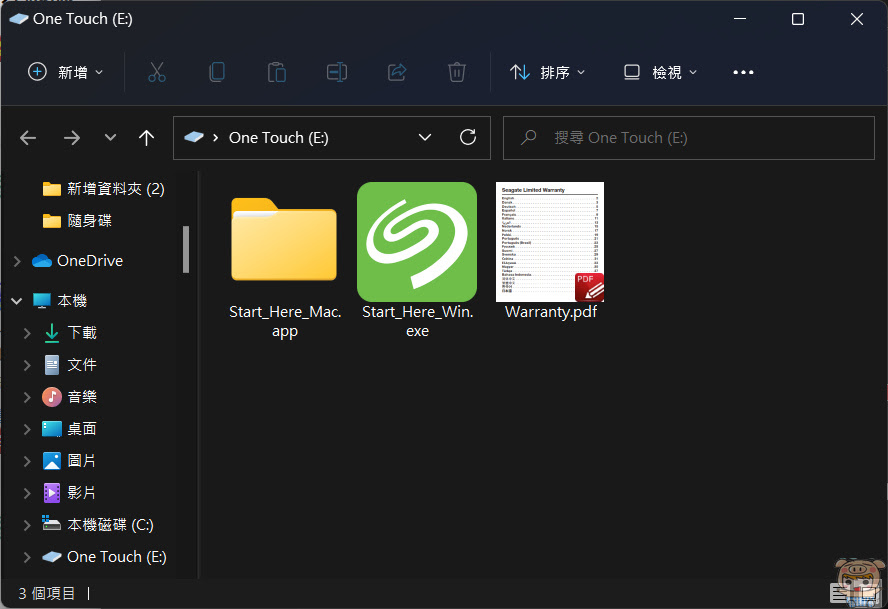This screenshot has height=609, width=888.
Task: Click the One Touch (E:) address path text
Action: click(x=279, y=138)
